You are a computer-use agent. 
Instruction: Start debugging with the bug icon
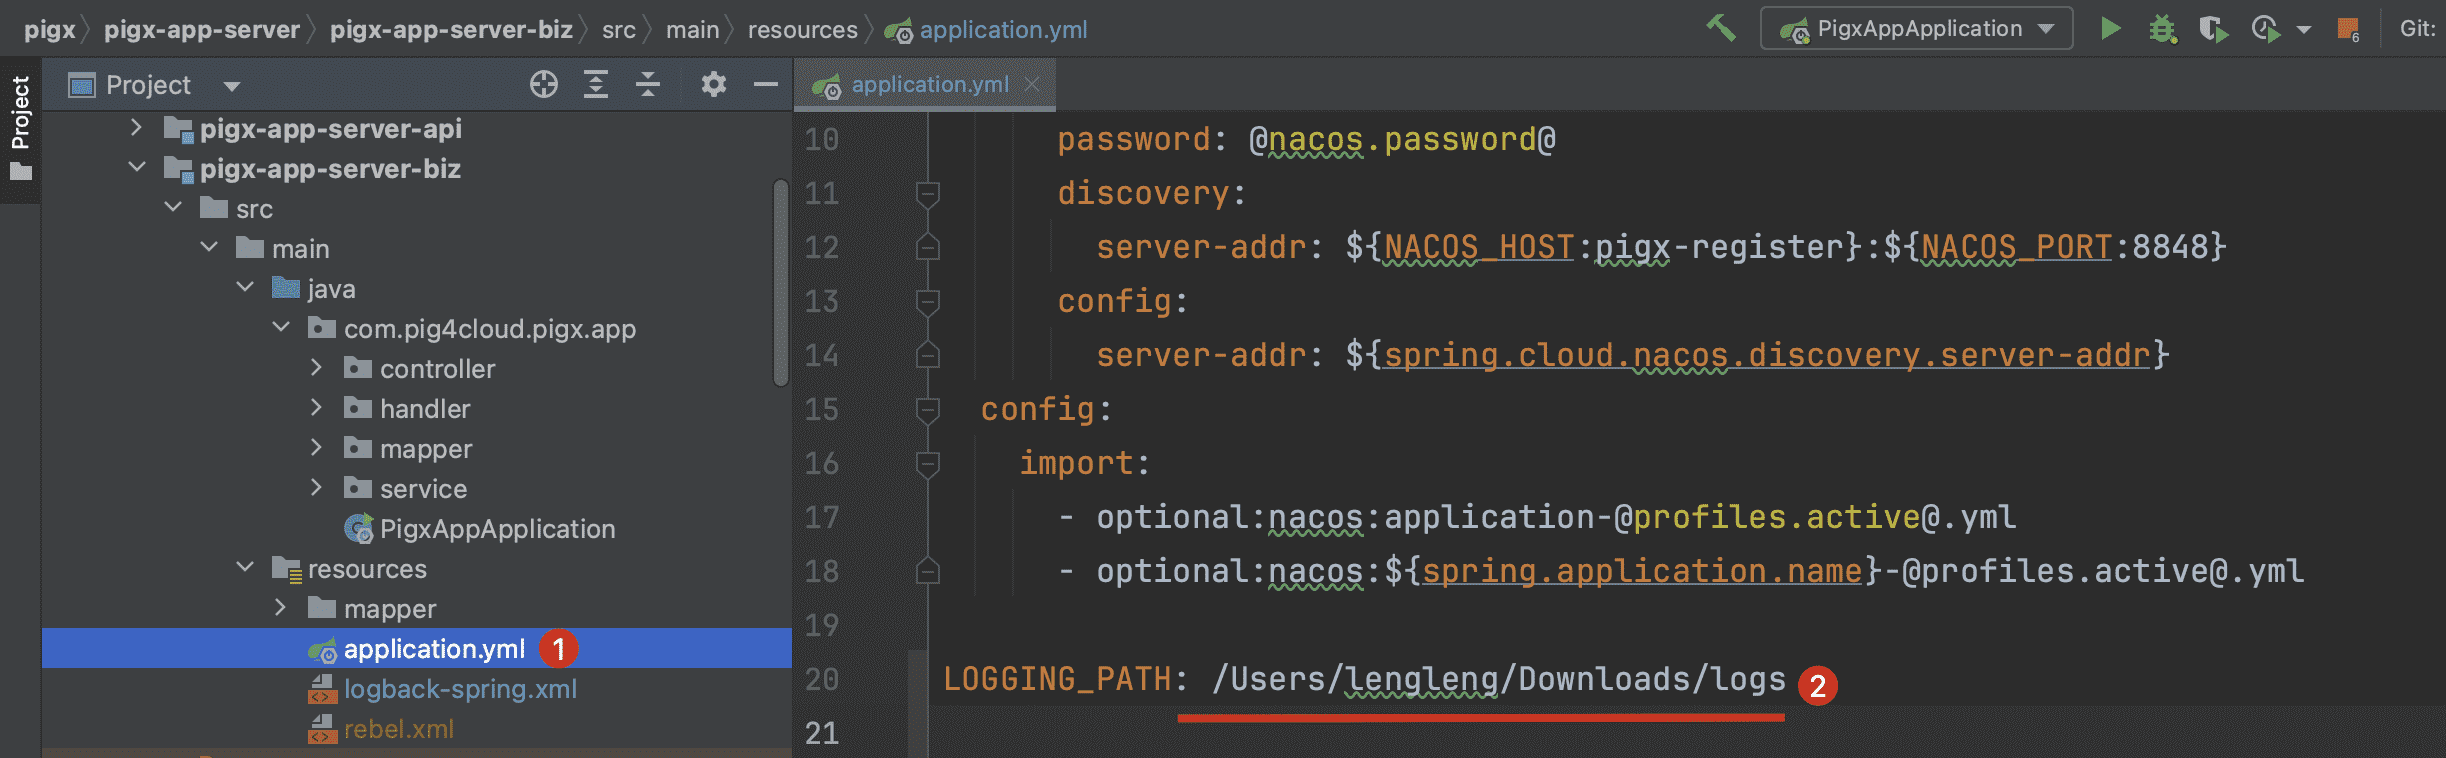click(2162, 29)
